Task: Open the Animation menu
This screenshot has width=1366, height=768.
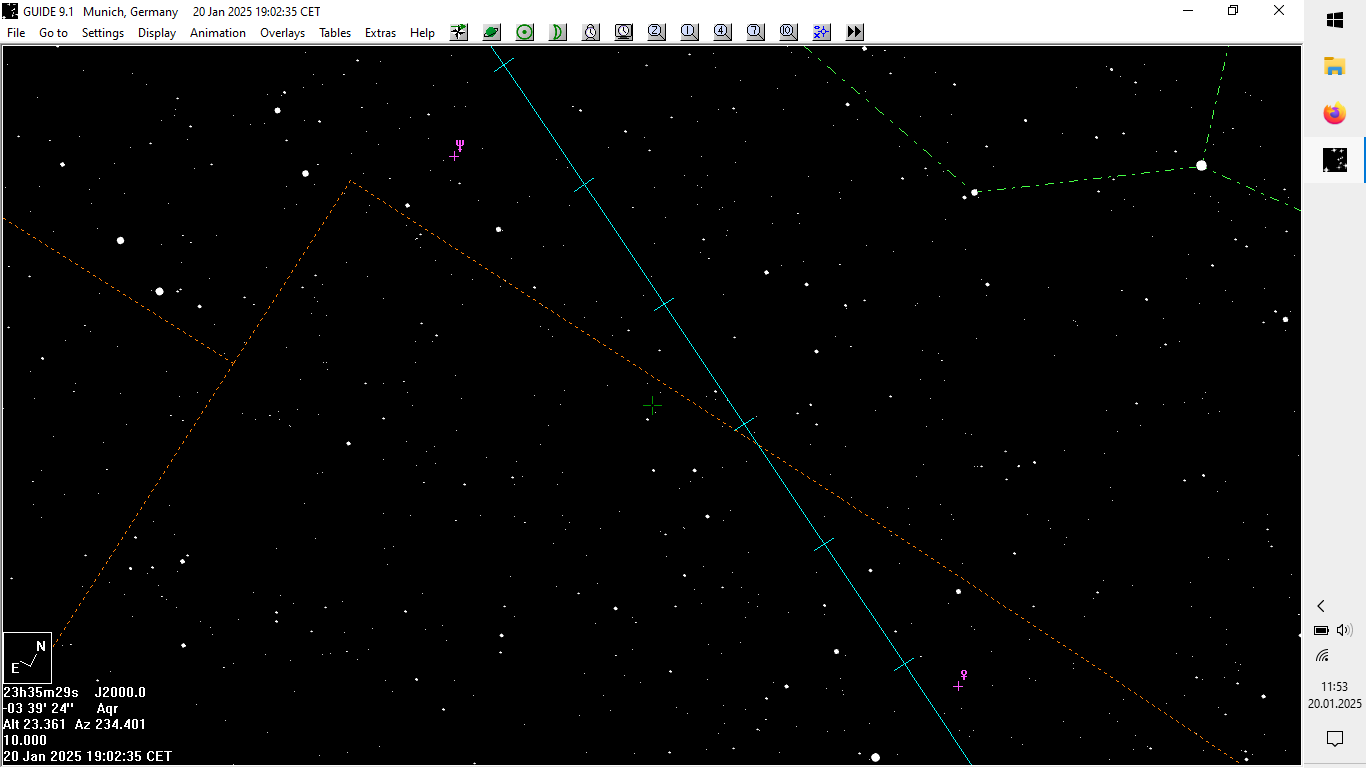Action: 218,33
